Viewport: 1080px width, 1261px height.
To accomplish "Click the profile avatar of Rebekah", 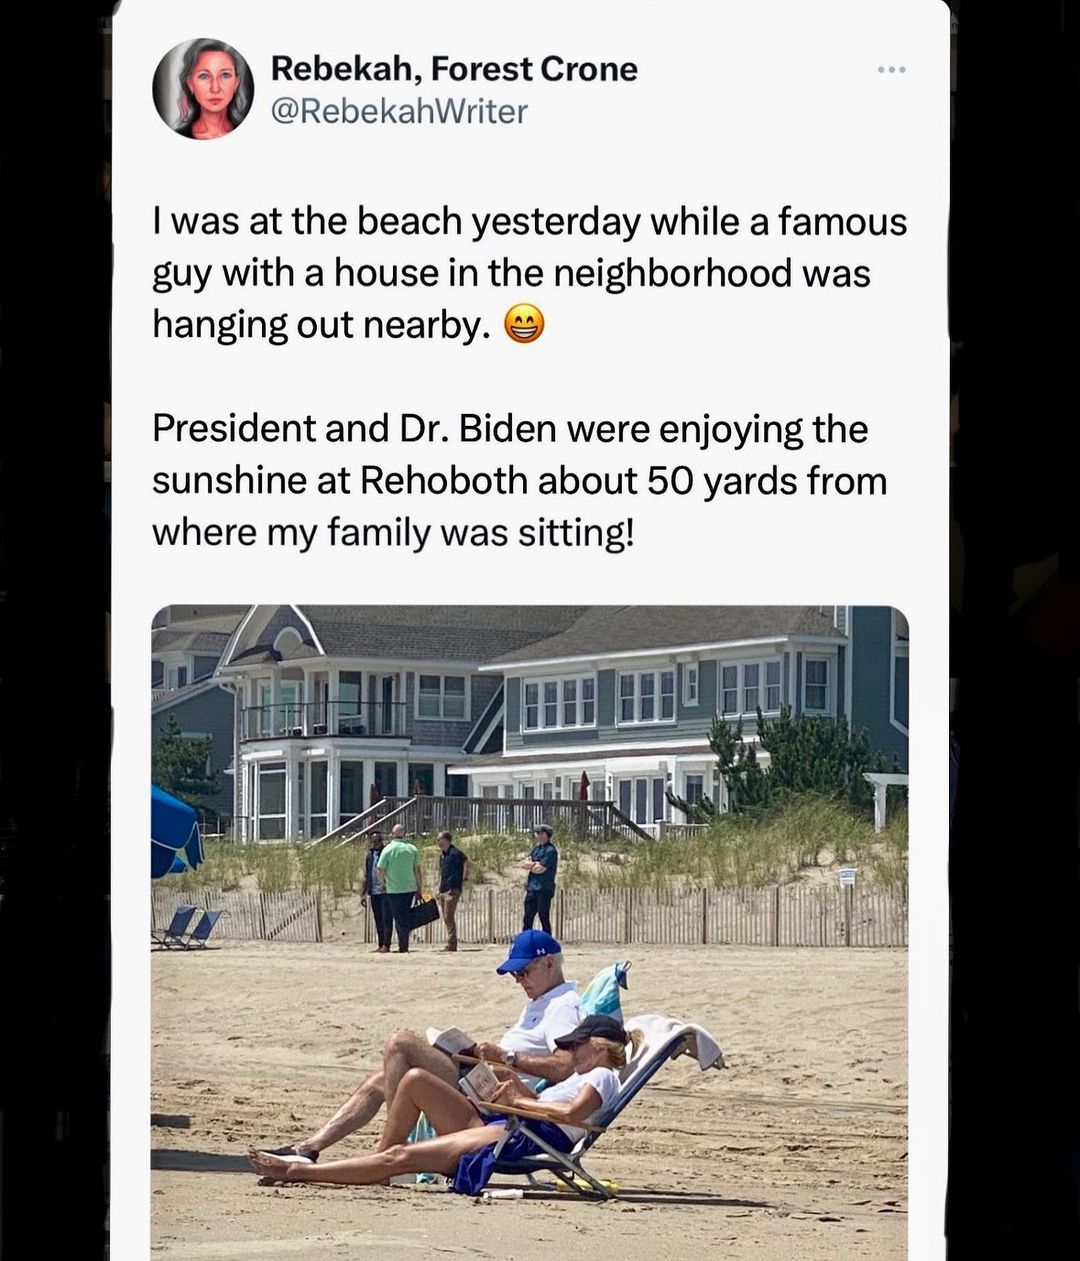I will click(203, 89).
